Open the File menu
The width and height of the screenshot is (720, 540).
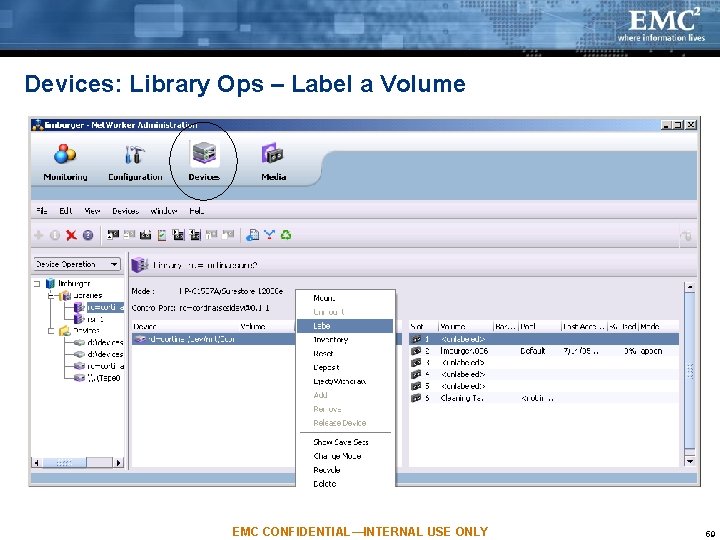point(41,211)
